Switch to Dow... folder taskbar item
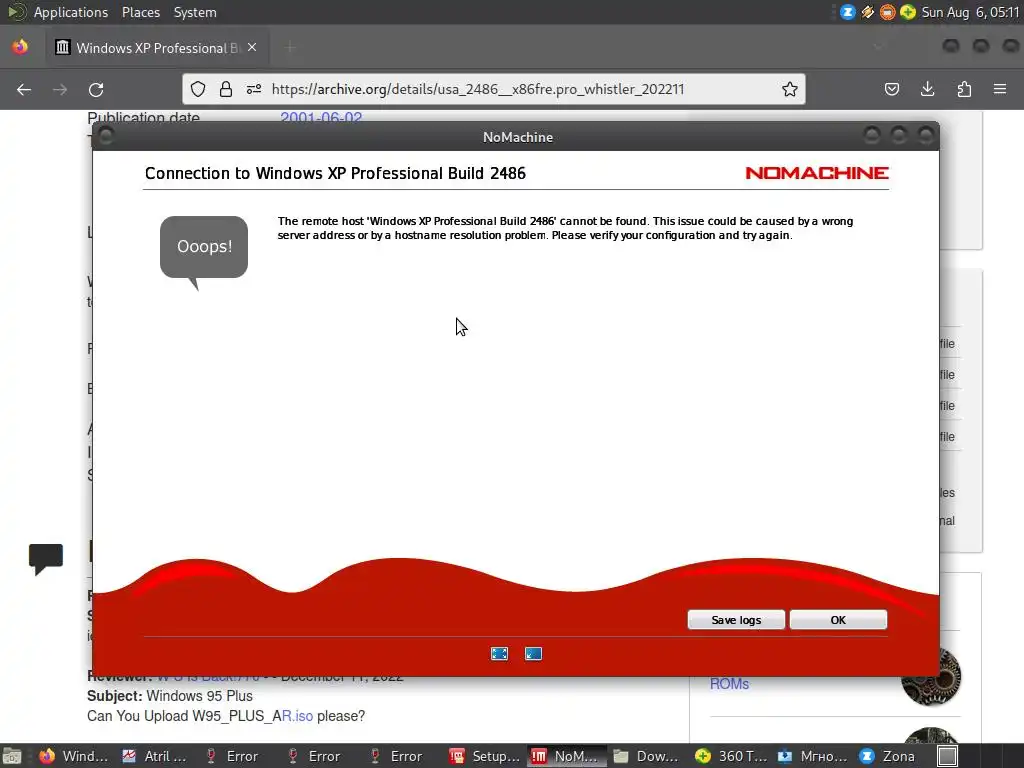Screen dimensions: 1024x768 tap(647, 756)
